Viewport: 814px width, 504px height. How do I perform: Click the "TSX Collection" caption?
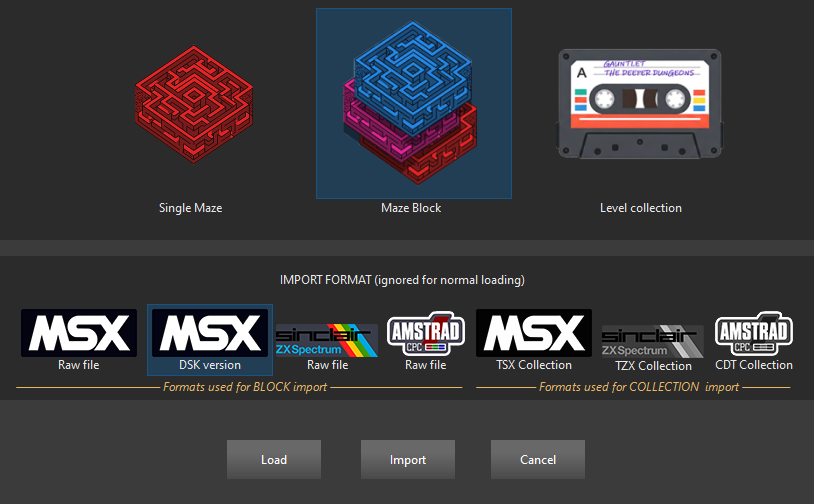pos(534,365)
